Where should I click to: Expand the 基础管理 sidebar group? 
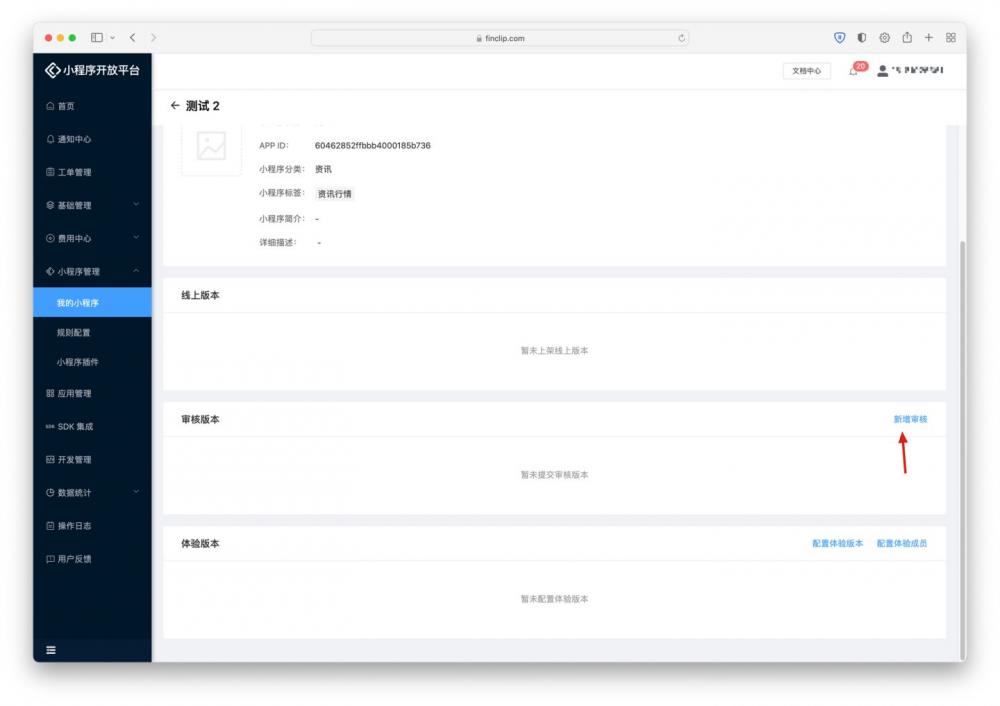click(x=92, y=205)
